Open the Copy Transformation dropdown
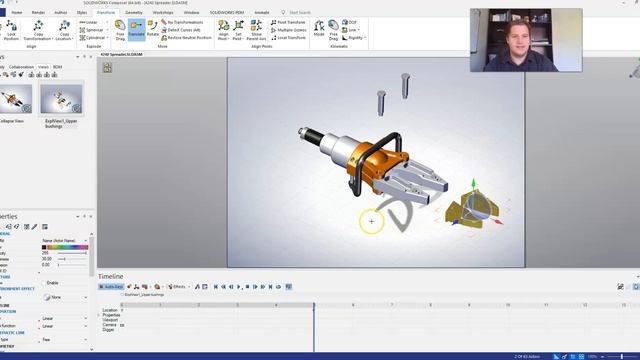The image size is (640, 360). pos(38,31)
